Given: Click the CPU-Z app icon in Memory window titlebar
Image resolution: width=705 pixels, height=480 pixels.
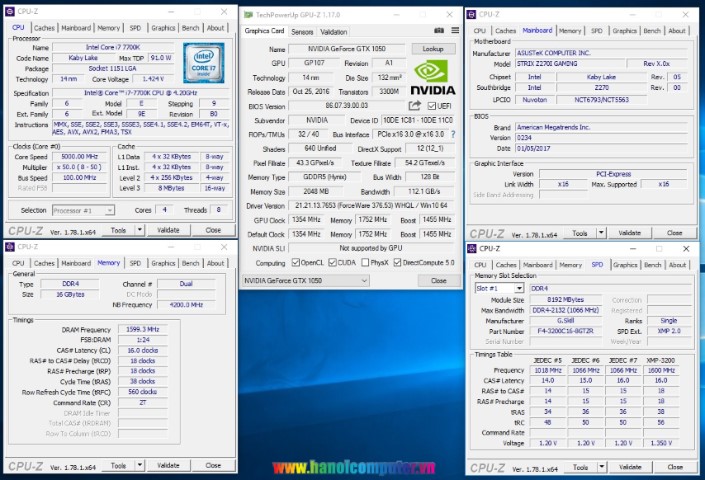Looking at the screenshot, I should tap(9, 247).
